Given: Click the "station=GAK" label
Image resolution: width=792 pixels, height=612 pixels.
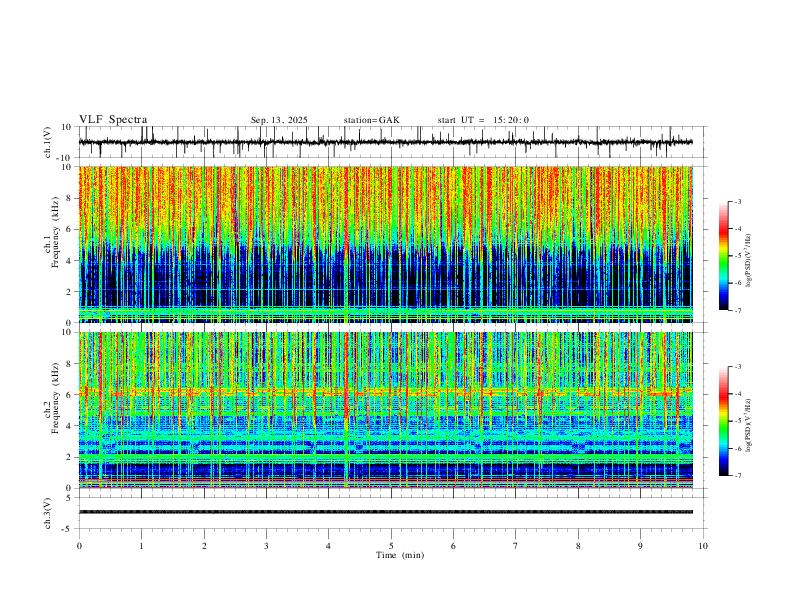Looking at the screenshot, I should click(371, 120).
